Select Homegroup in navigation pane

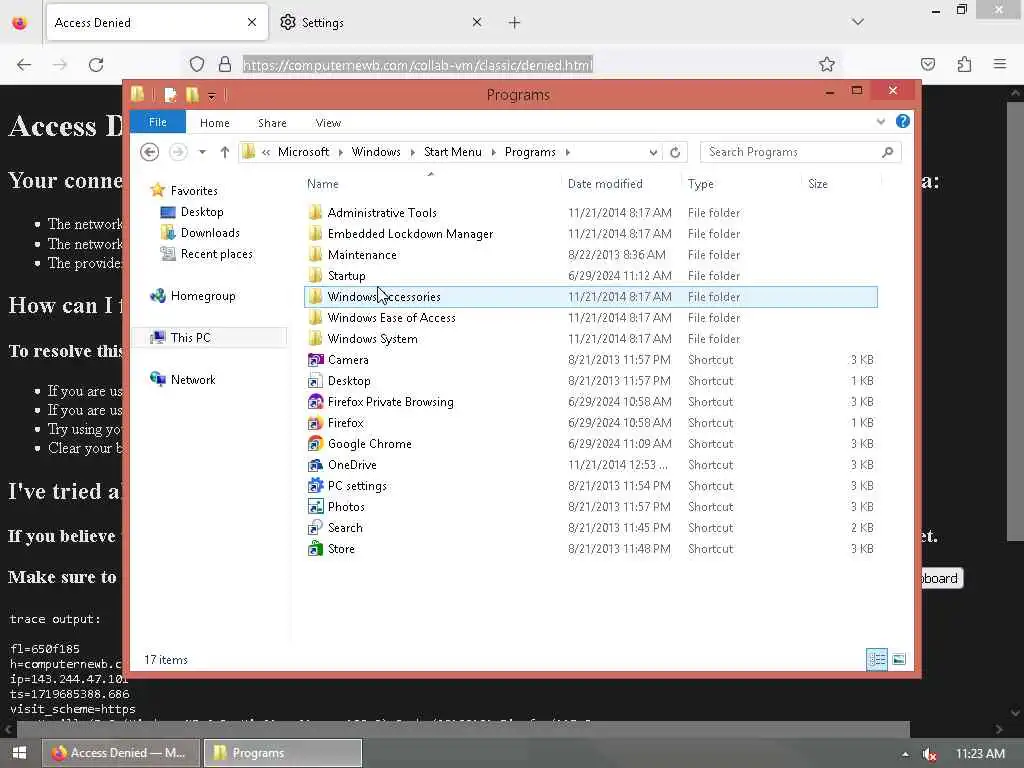pyautogui.click(x=202, y=296)
